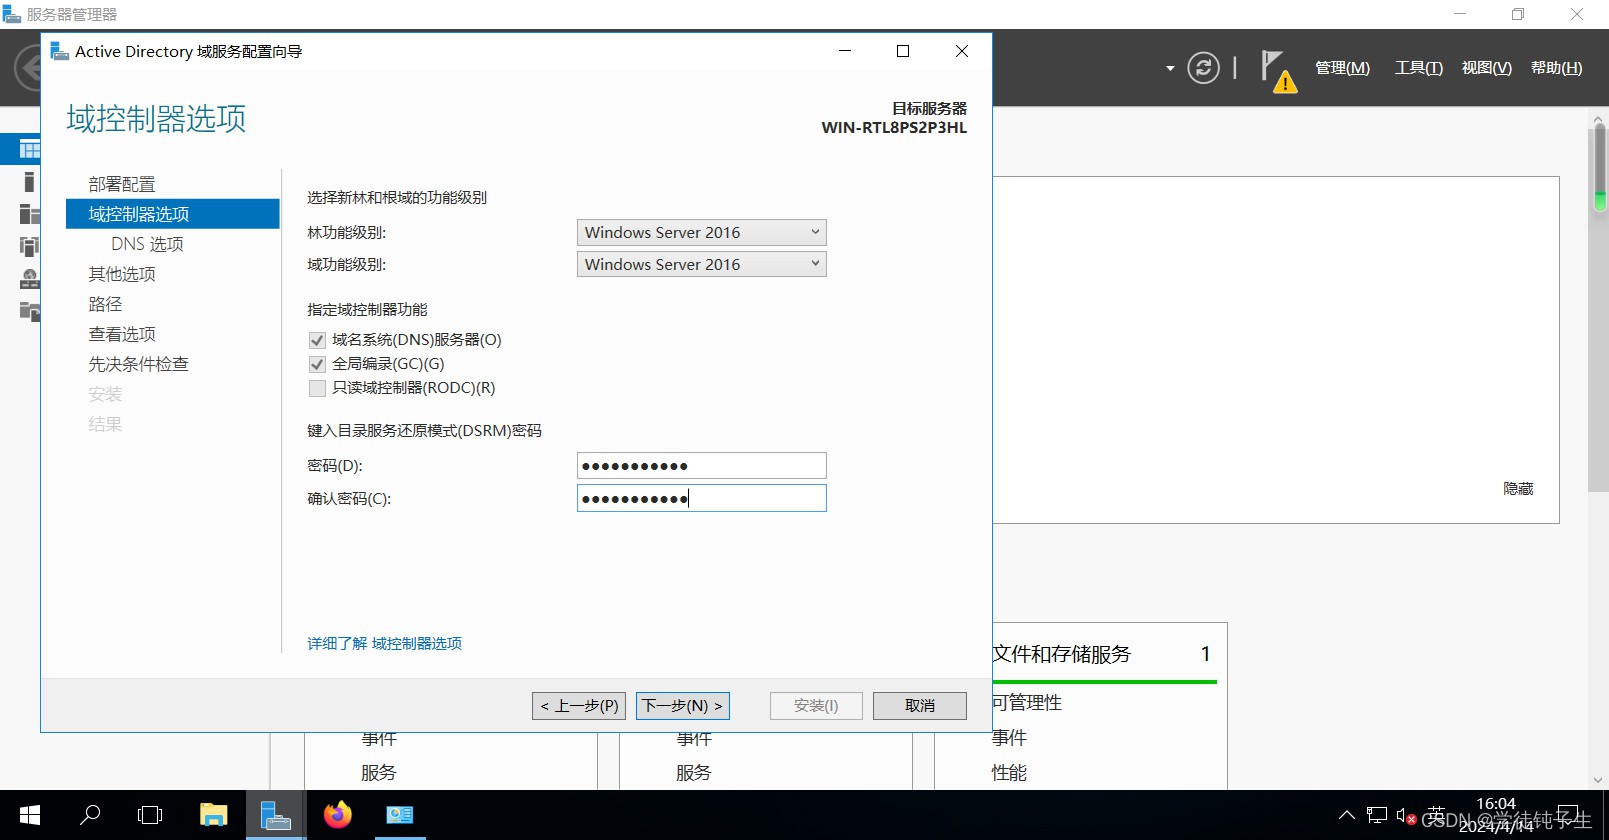1609x840 pixels.
Task: Click the scrollbar down arrow in Server Manager
Action: [1599, 780]
